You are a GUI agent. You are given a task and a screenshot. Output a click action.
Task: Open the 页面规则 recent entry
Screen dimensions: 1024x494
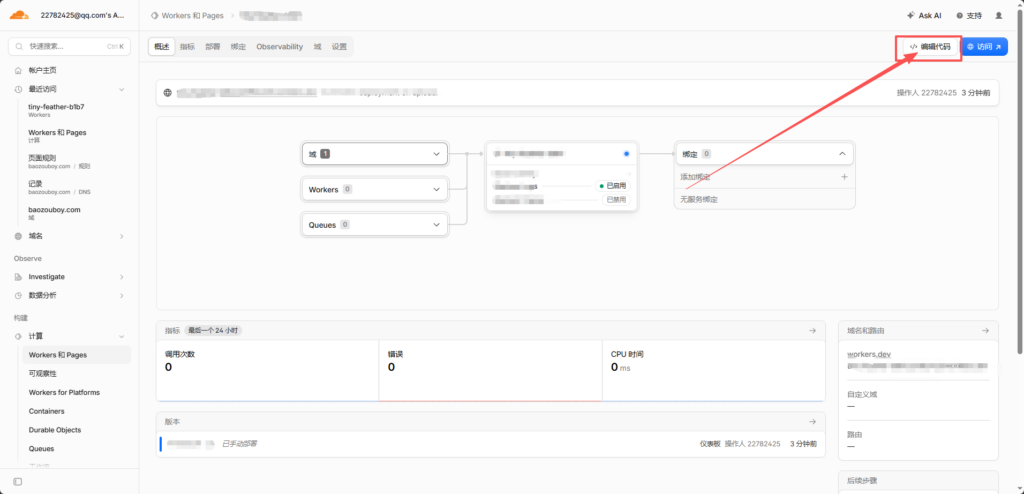[59, 161]
